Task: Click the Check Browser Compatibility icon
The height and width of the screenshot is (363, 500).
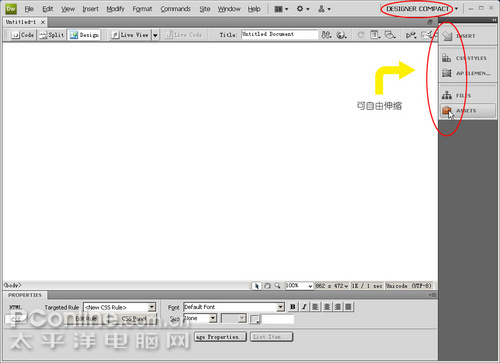Action: pos(426,35)
